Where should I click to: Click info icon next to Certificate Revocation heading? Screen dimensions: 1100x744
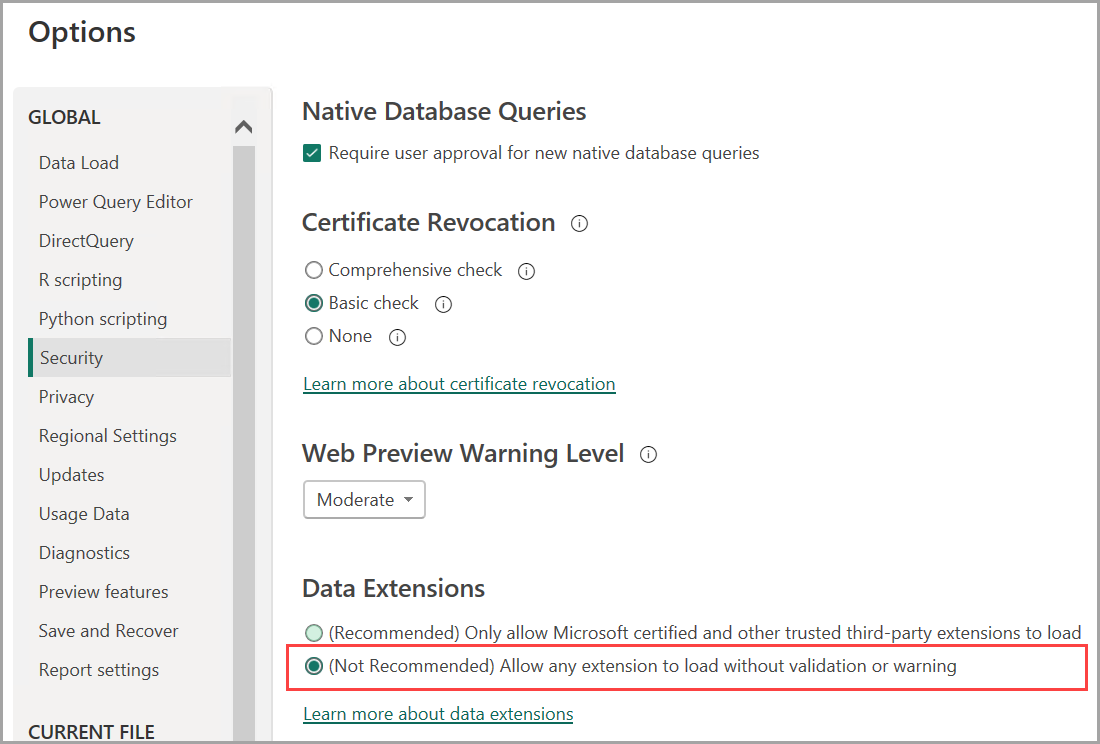[x=579, y=224]
